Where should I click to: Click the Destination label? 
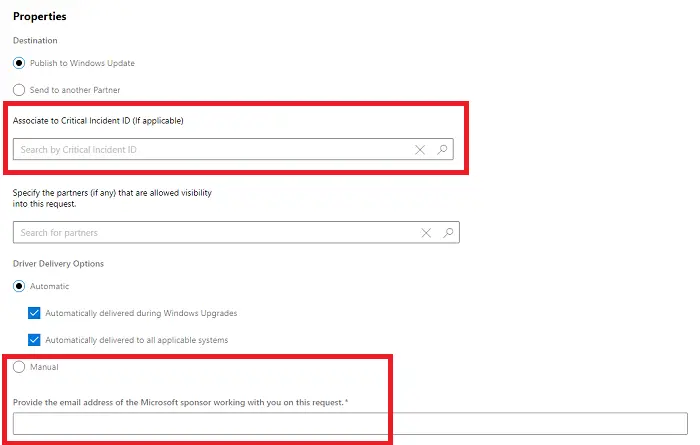pyautogui.click(x=35, y=41)
